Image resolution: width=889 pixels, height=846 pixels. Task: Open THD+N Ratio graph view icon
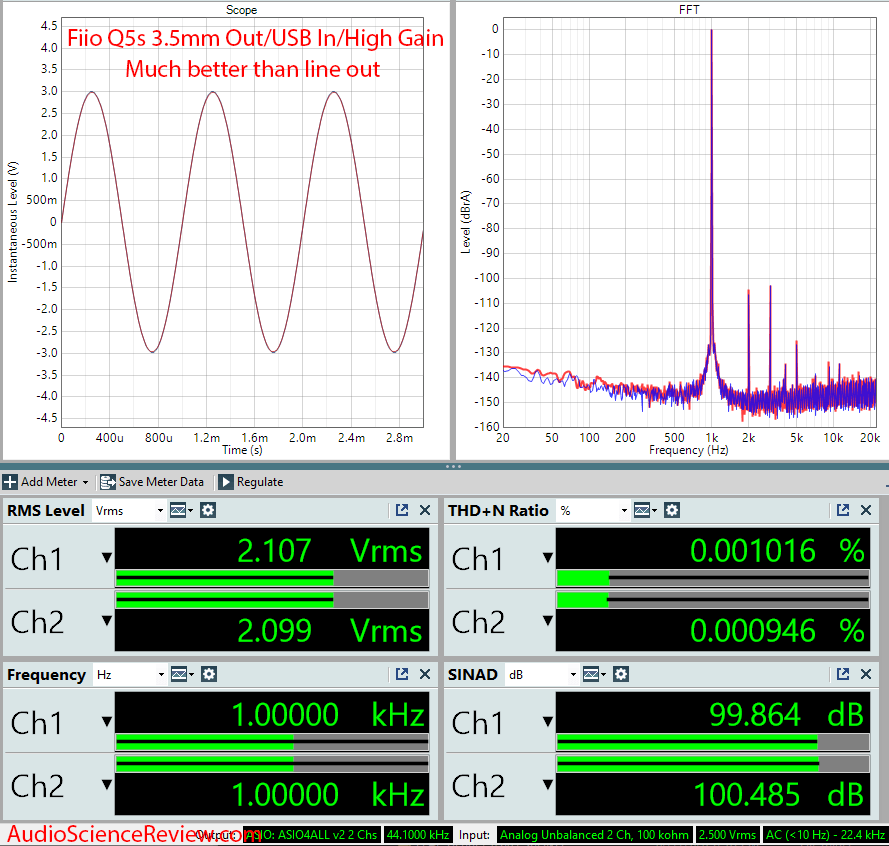pyautogui.click(x=645, y=510)
